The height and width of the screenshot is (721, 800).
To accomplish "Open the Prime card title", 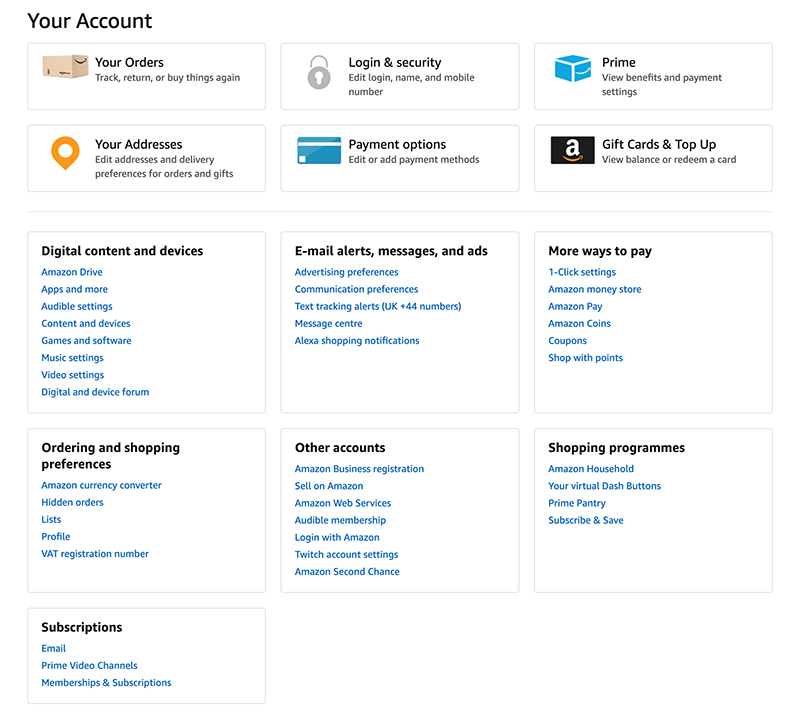I will [618, 62].
